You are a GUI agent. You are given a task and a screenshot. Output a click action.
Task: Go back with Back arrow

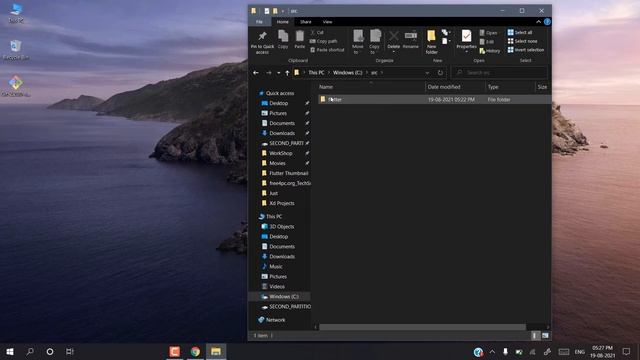(256, 73)
